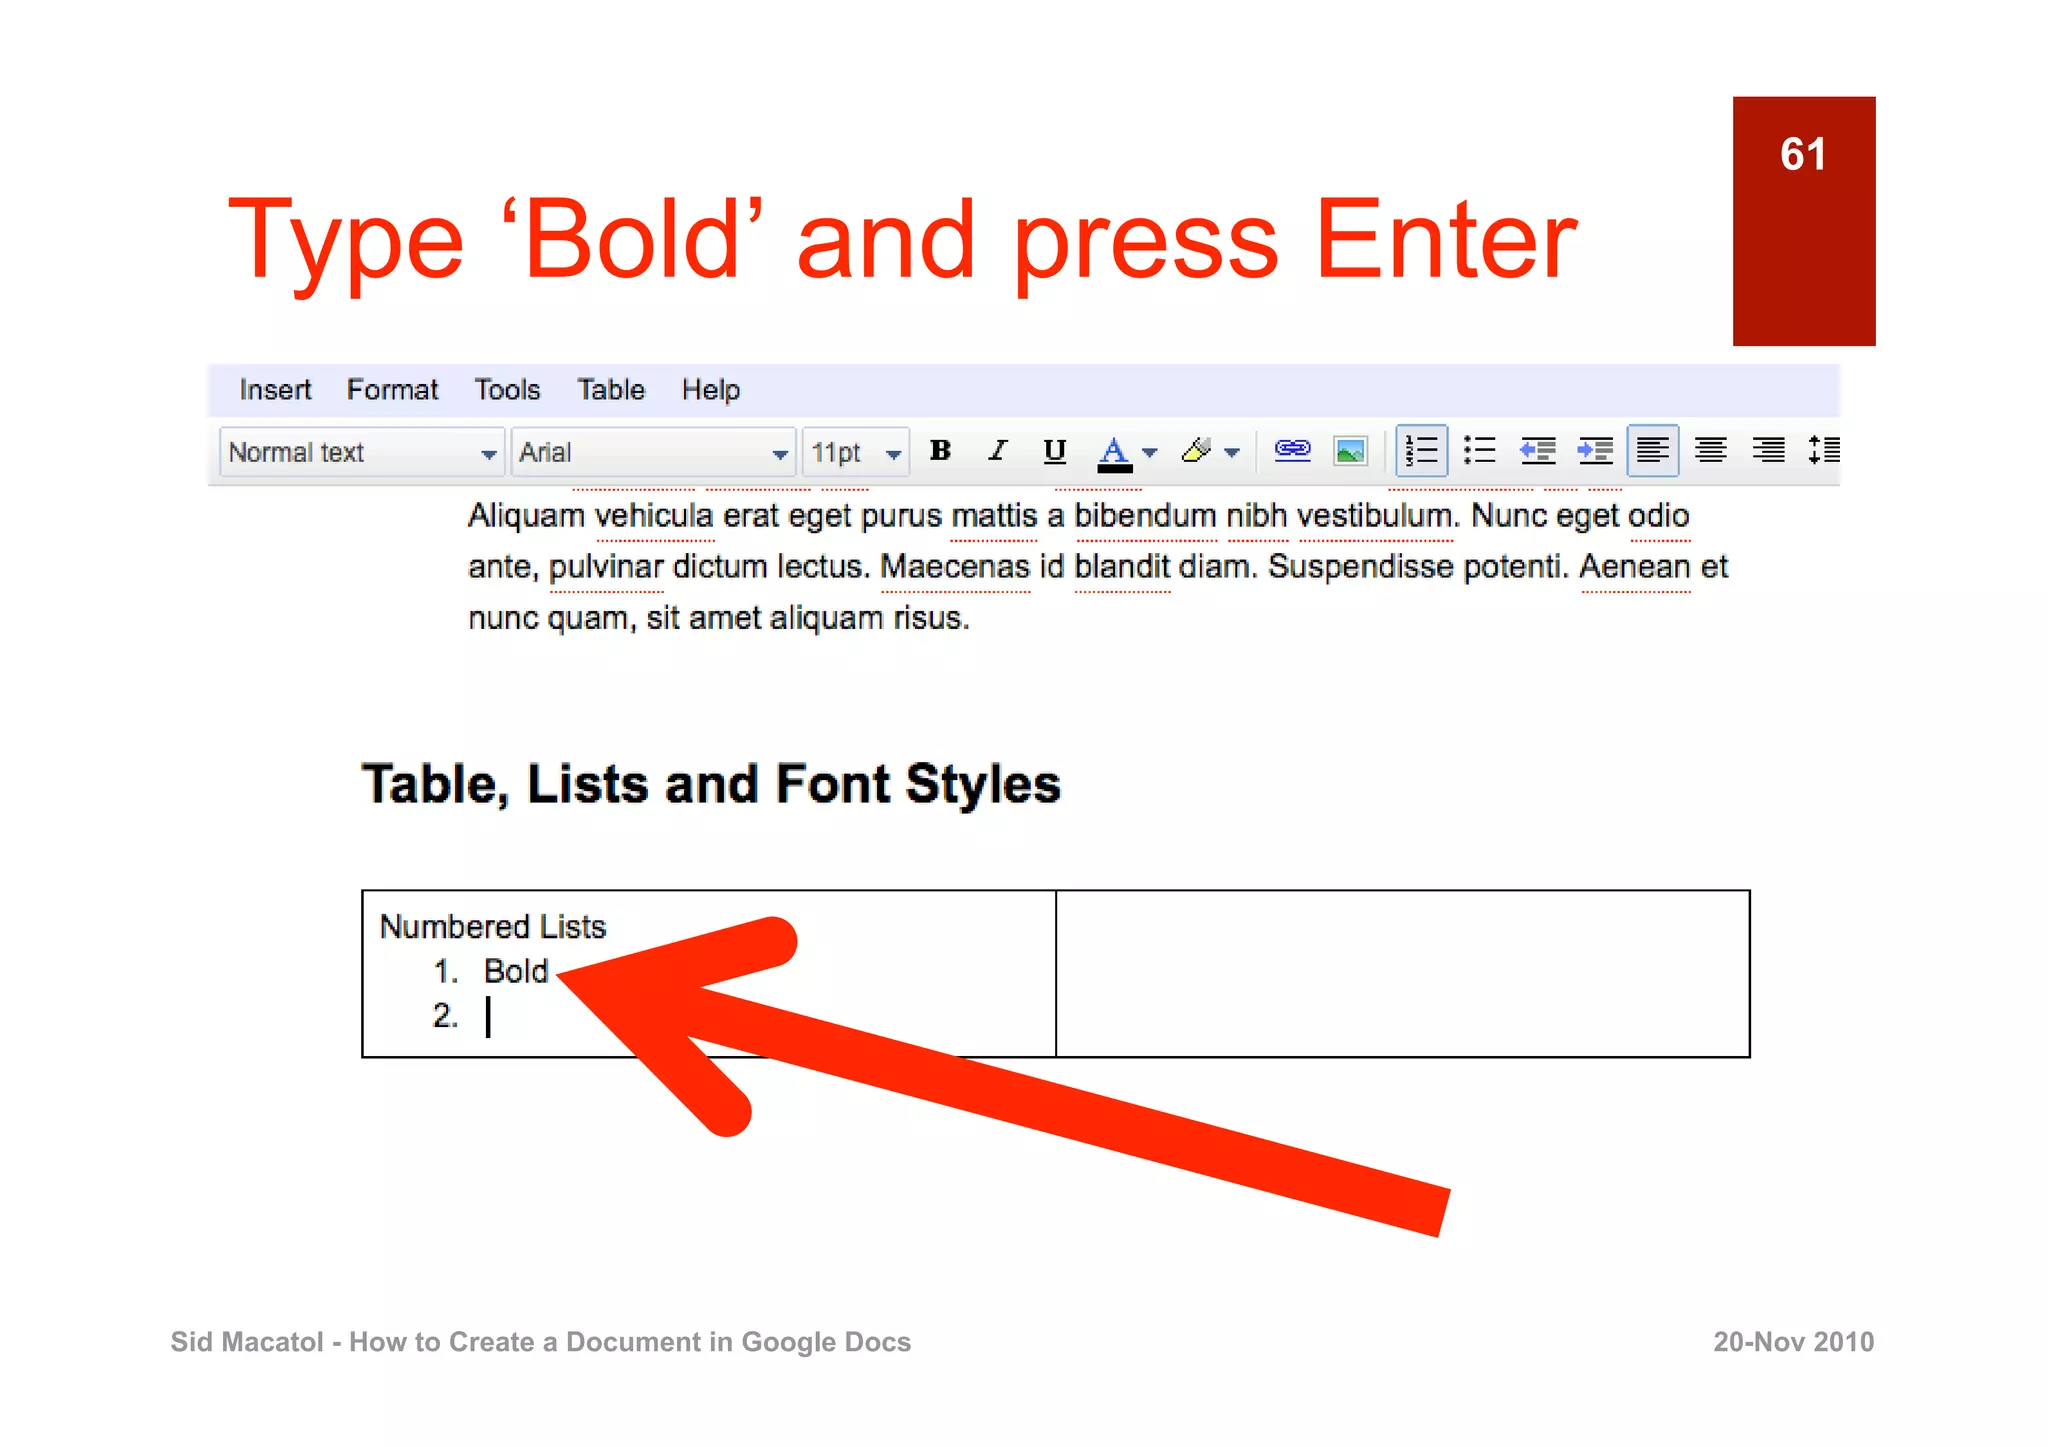Decrease indent of the paragraph

coord(1537,451)
